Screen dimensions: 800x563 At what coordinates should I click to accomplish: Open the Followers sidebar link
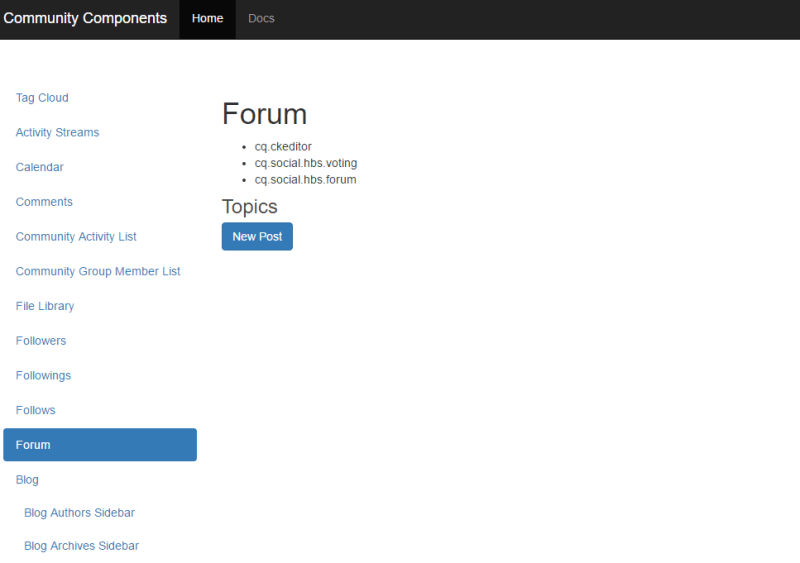41,341
